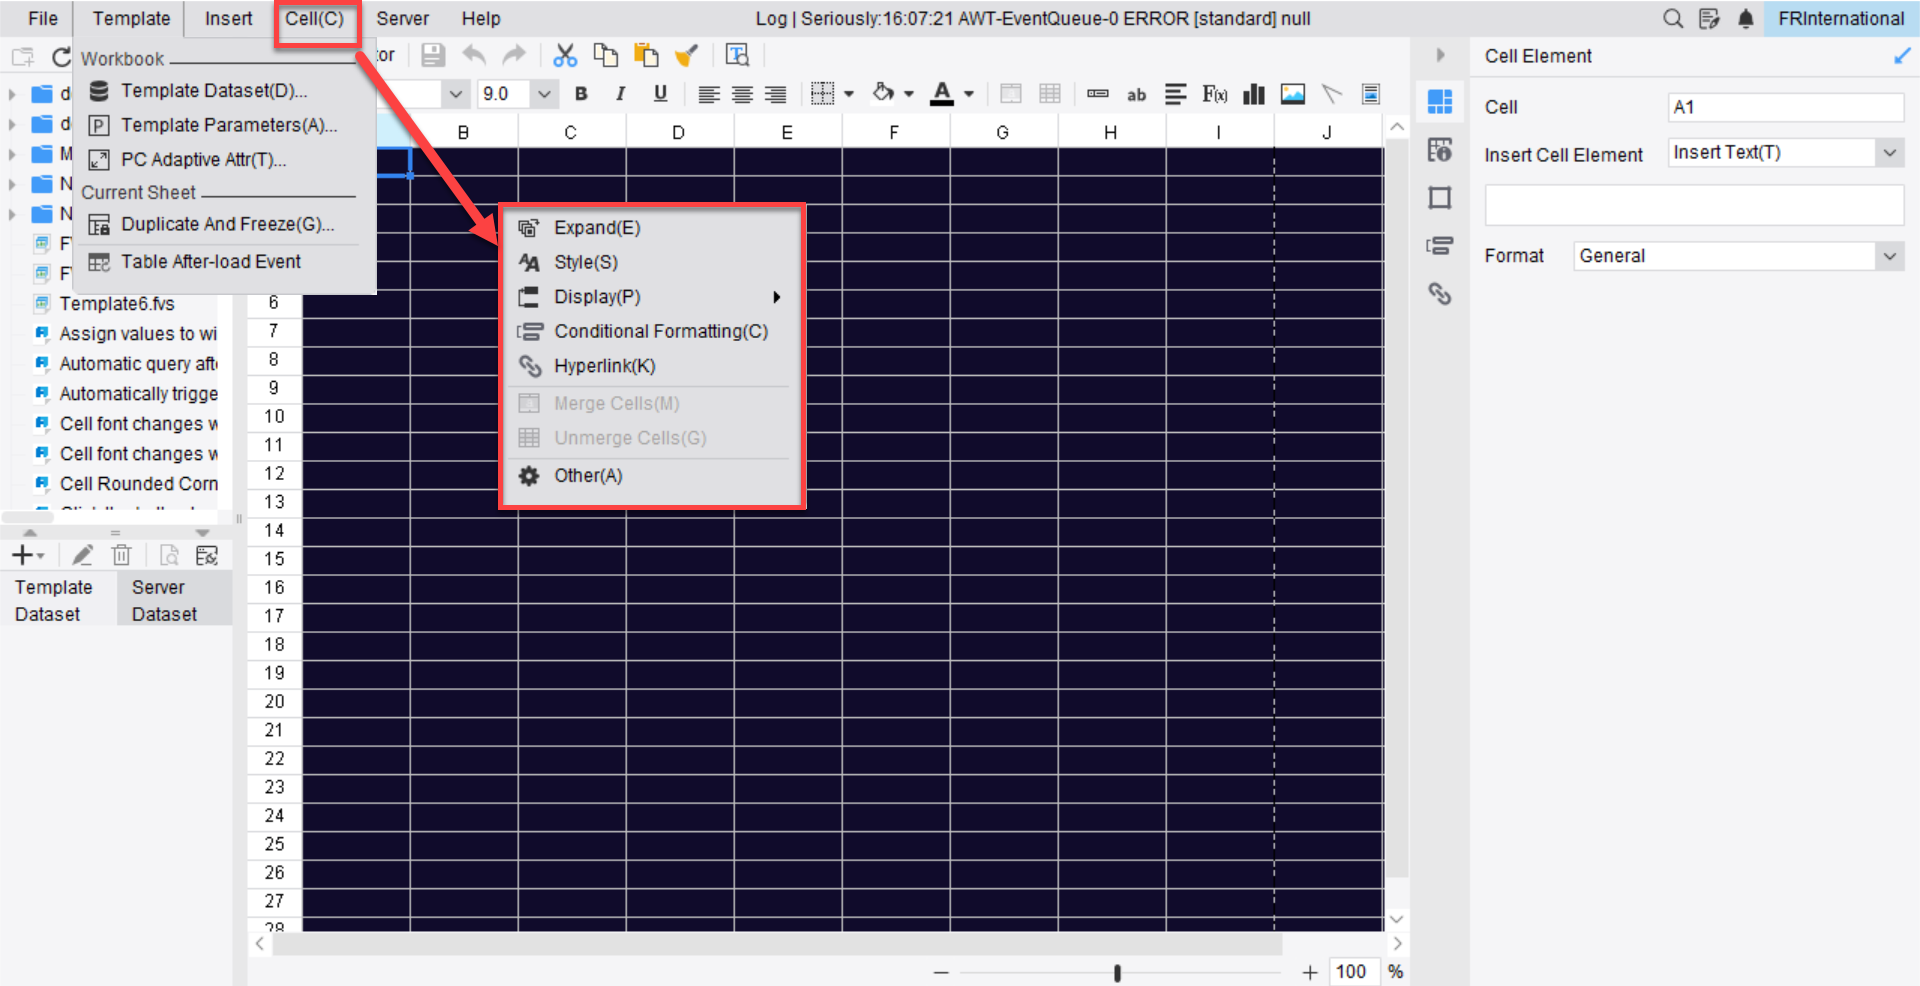Choose Conditional Formatting(C) menu entry

point(661,331)
